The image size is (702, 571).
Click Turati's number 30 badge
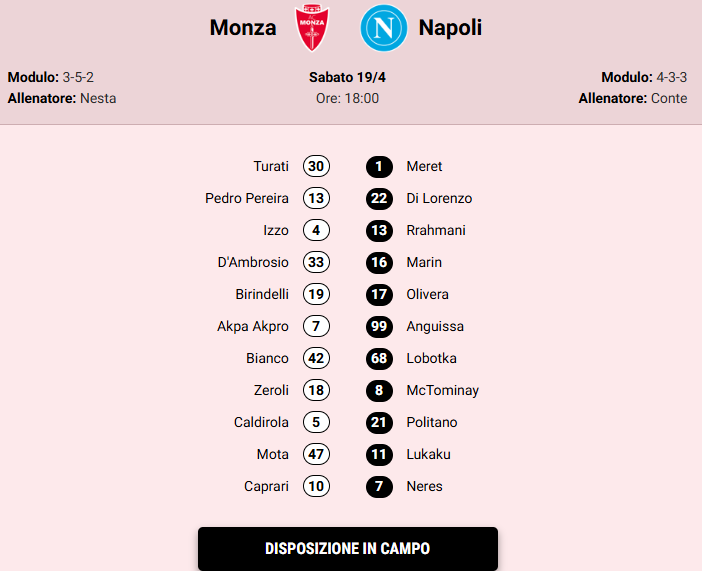[x=316, y=166]
